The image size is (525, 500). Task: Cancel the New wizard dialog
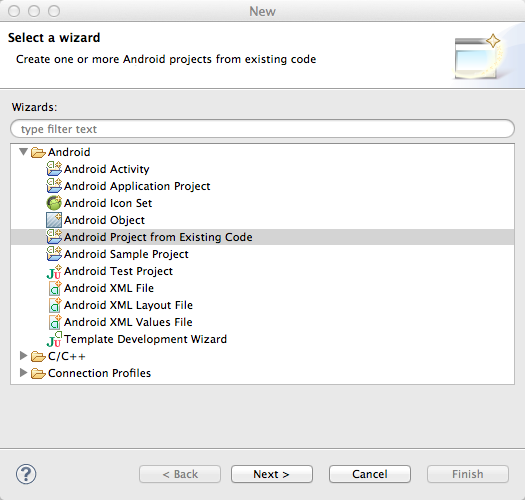tap(370, 474)
